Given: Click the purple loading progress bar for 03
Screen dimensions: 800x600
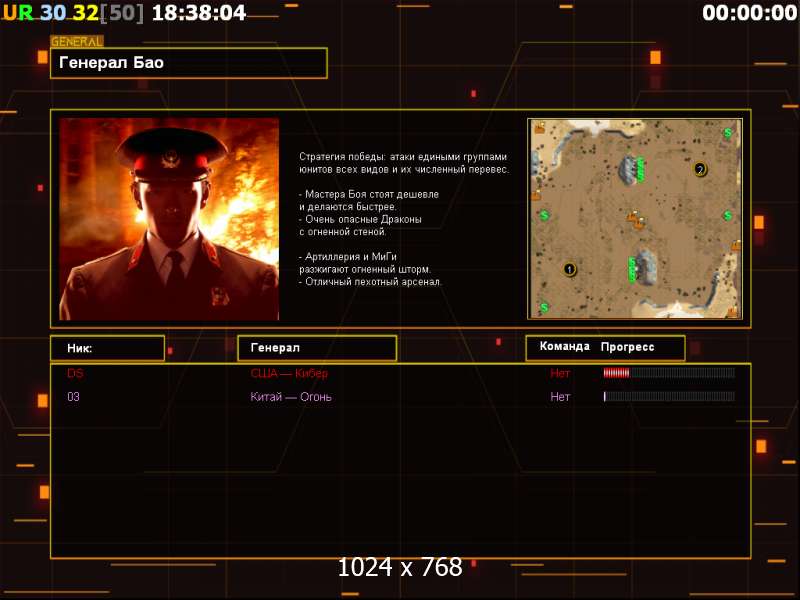Looking at the screenshot, I should pos(669,396).
